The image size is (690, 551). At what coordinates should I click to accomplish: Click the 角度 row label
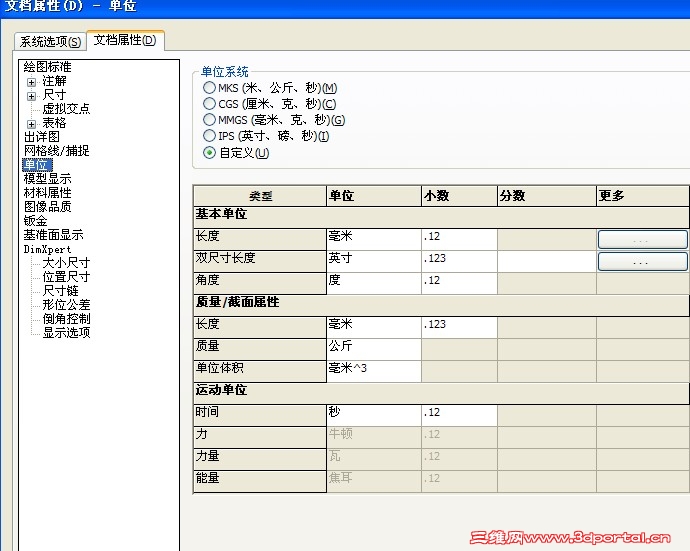point(260,283)
